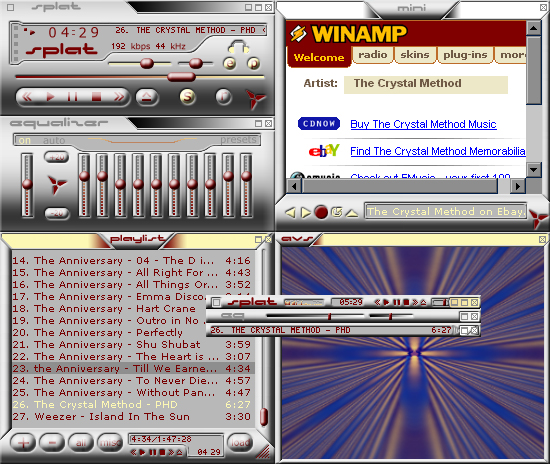
Task: Switch to the radio tab
Action: (x=373, y=55)
